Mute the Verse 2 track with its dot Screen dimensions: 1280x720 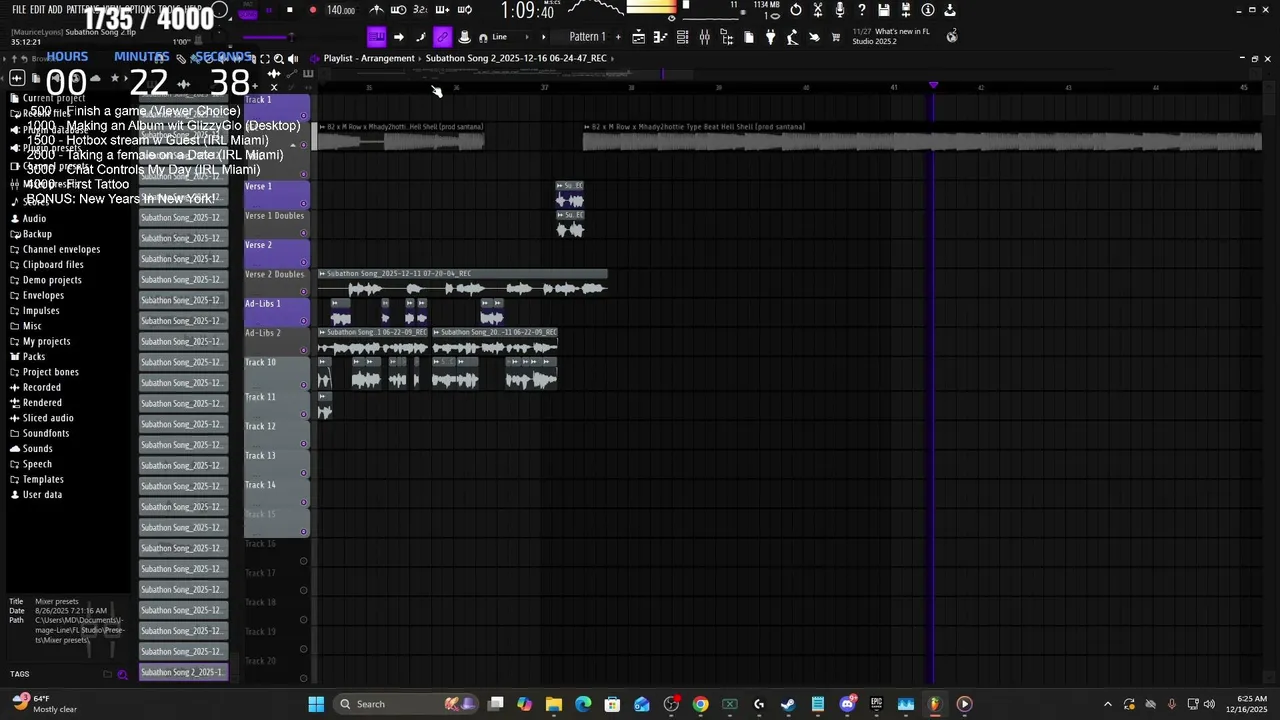(x=304, y=262)
